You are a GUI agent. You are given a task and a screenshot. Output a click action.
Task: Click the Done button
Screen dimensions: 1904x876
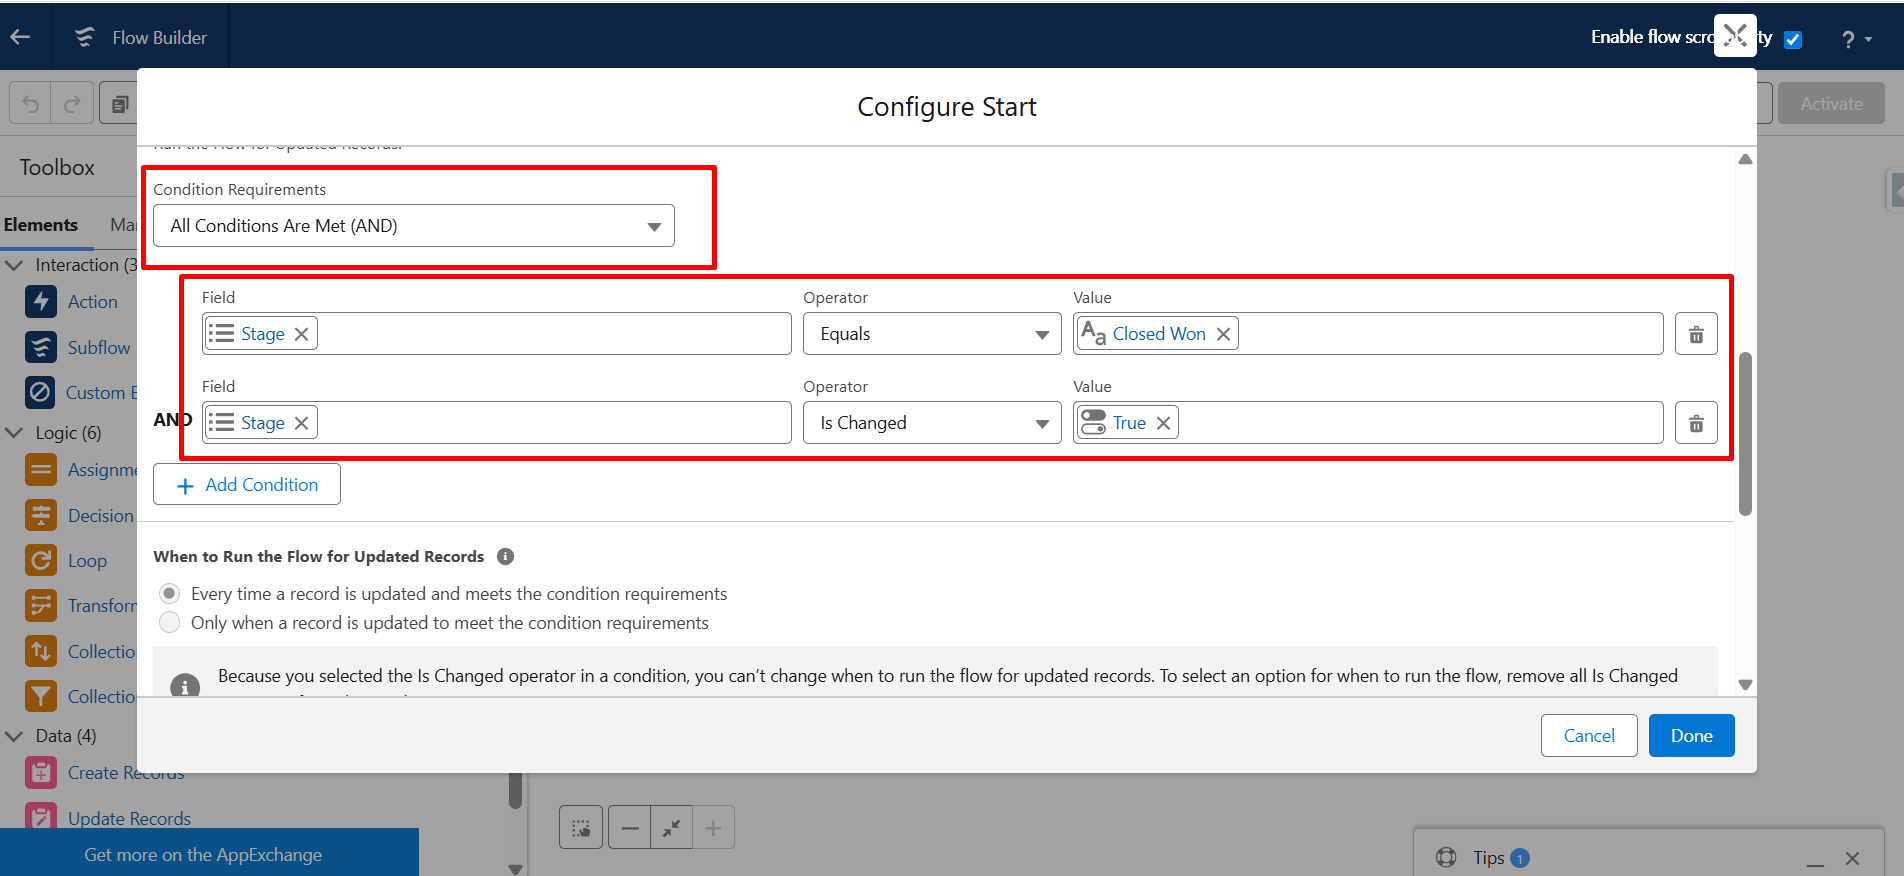pyautogui.click(x=1691, y=736)
